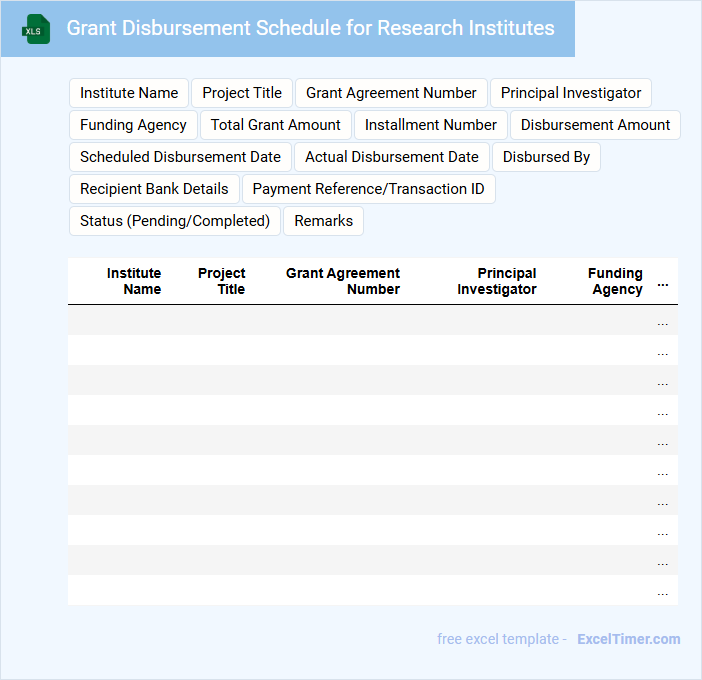The height and width of the screenshot is (680, 702).
Task: Click the Scheduled Disbursement Date tag
Action: point(180,157)
